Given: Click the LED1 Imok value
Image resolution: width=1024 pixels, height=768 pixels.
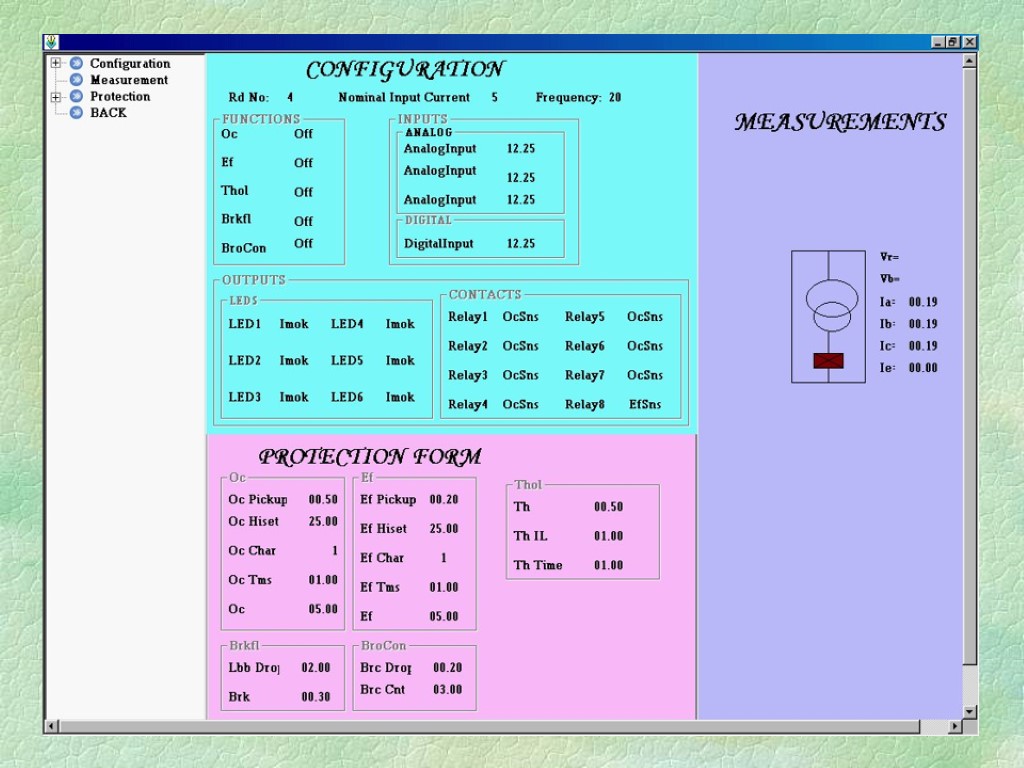Looking at the screenshot, I should (294, 324).
